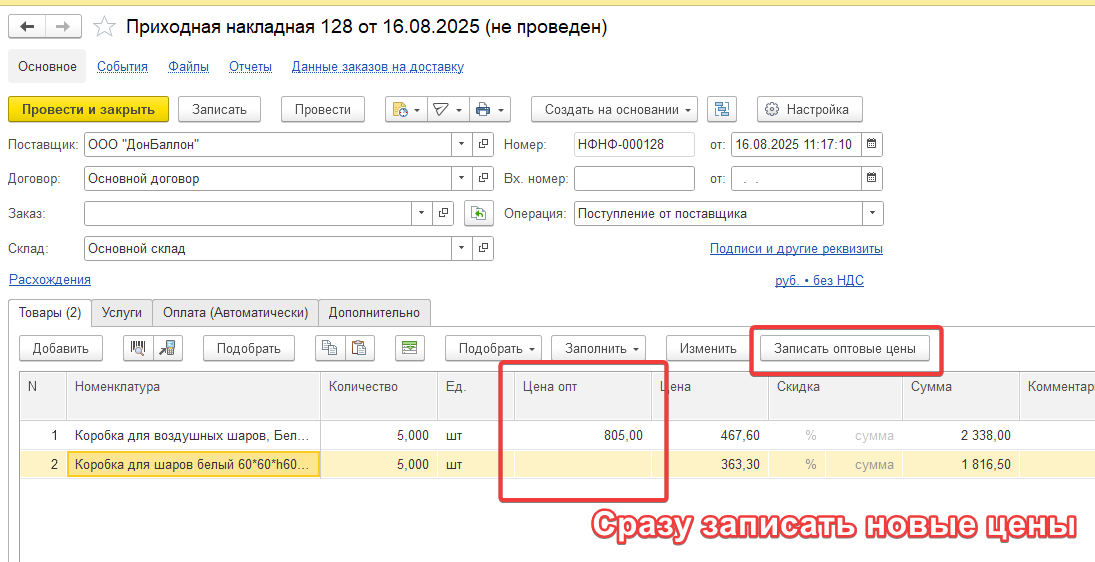This screenshot has height=562, width=1095.
Task: Switch to the Оплата (Автоматически) tab
Action: 235,313
